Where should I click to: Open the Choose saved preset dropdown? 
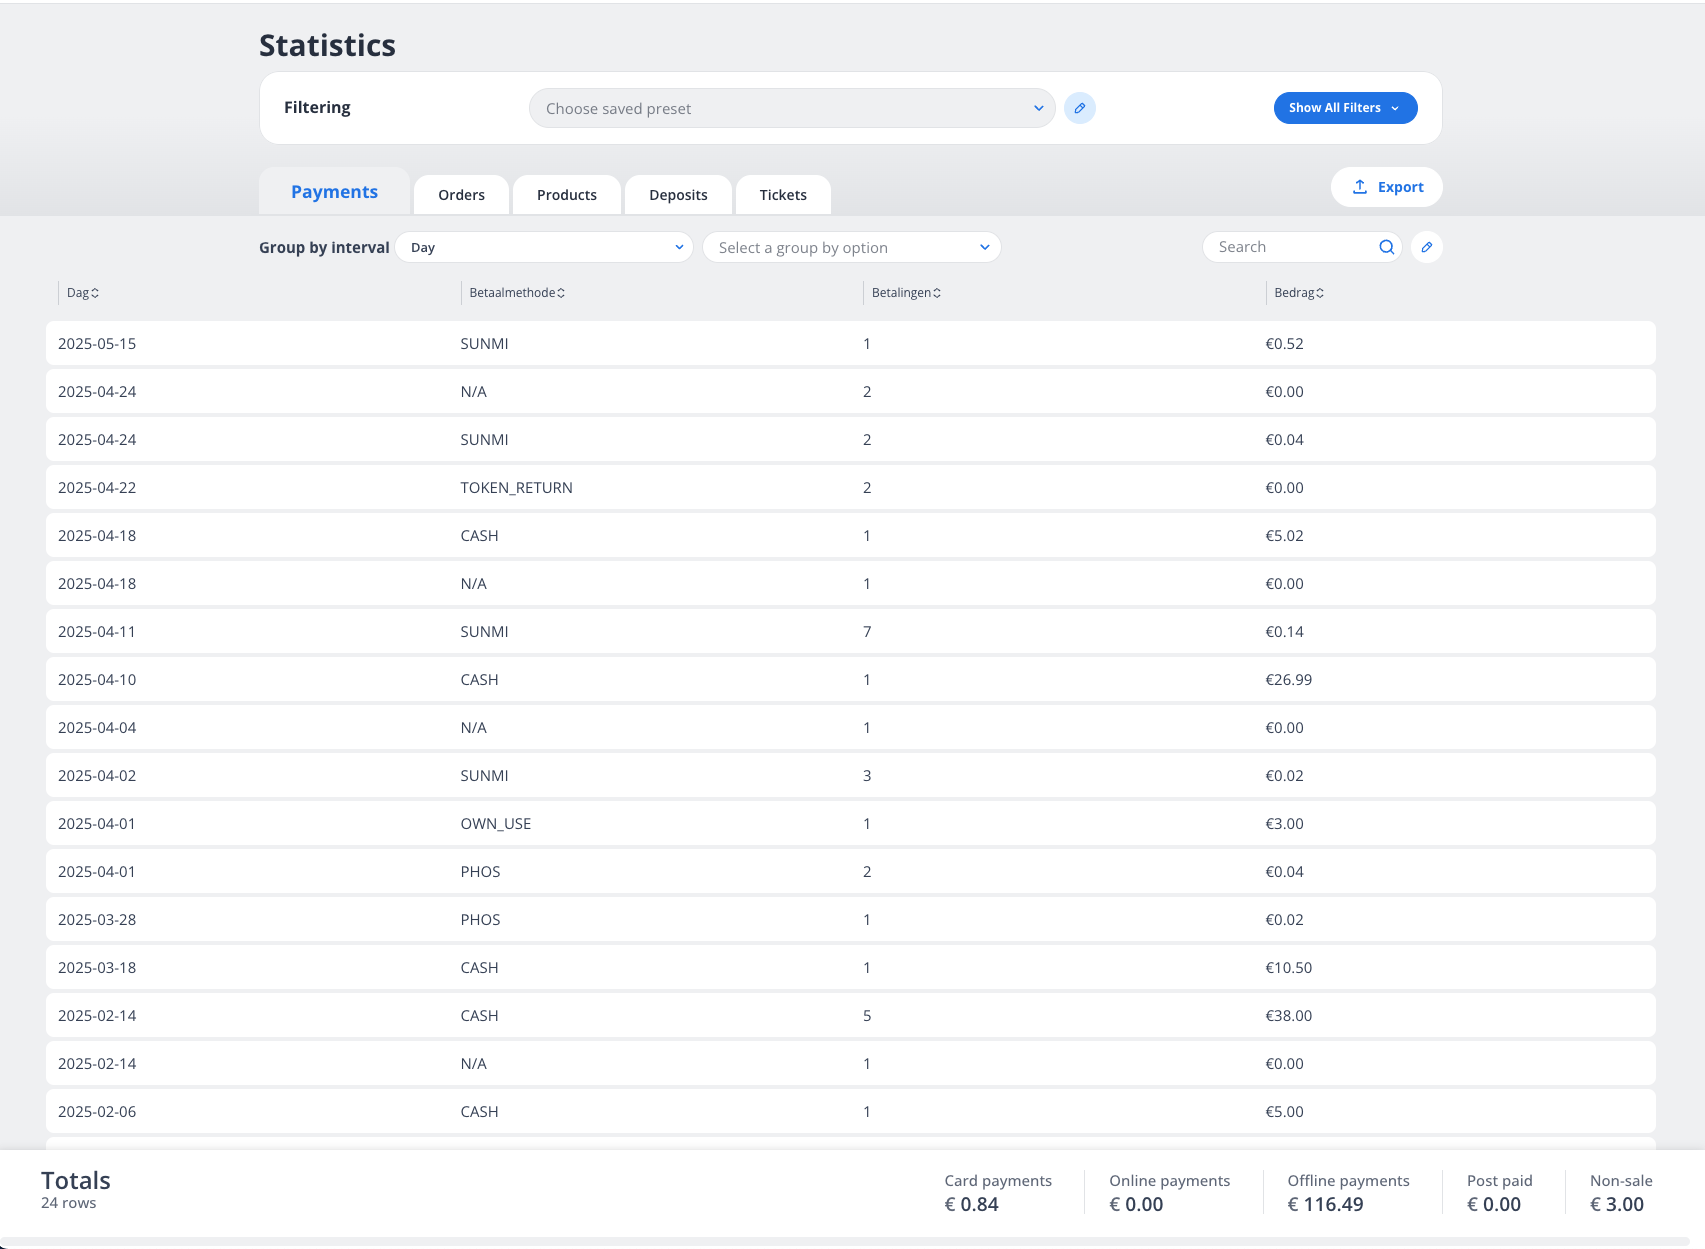click(791, 108)
